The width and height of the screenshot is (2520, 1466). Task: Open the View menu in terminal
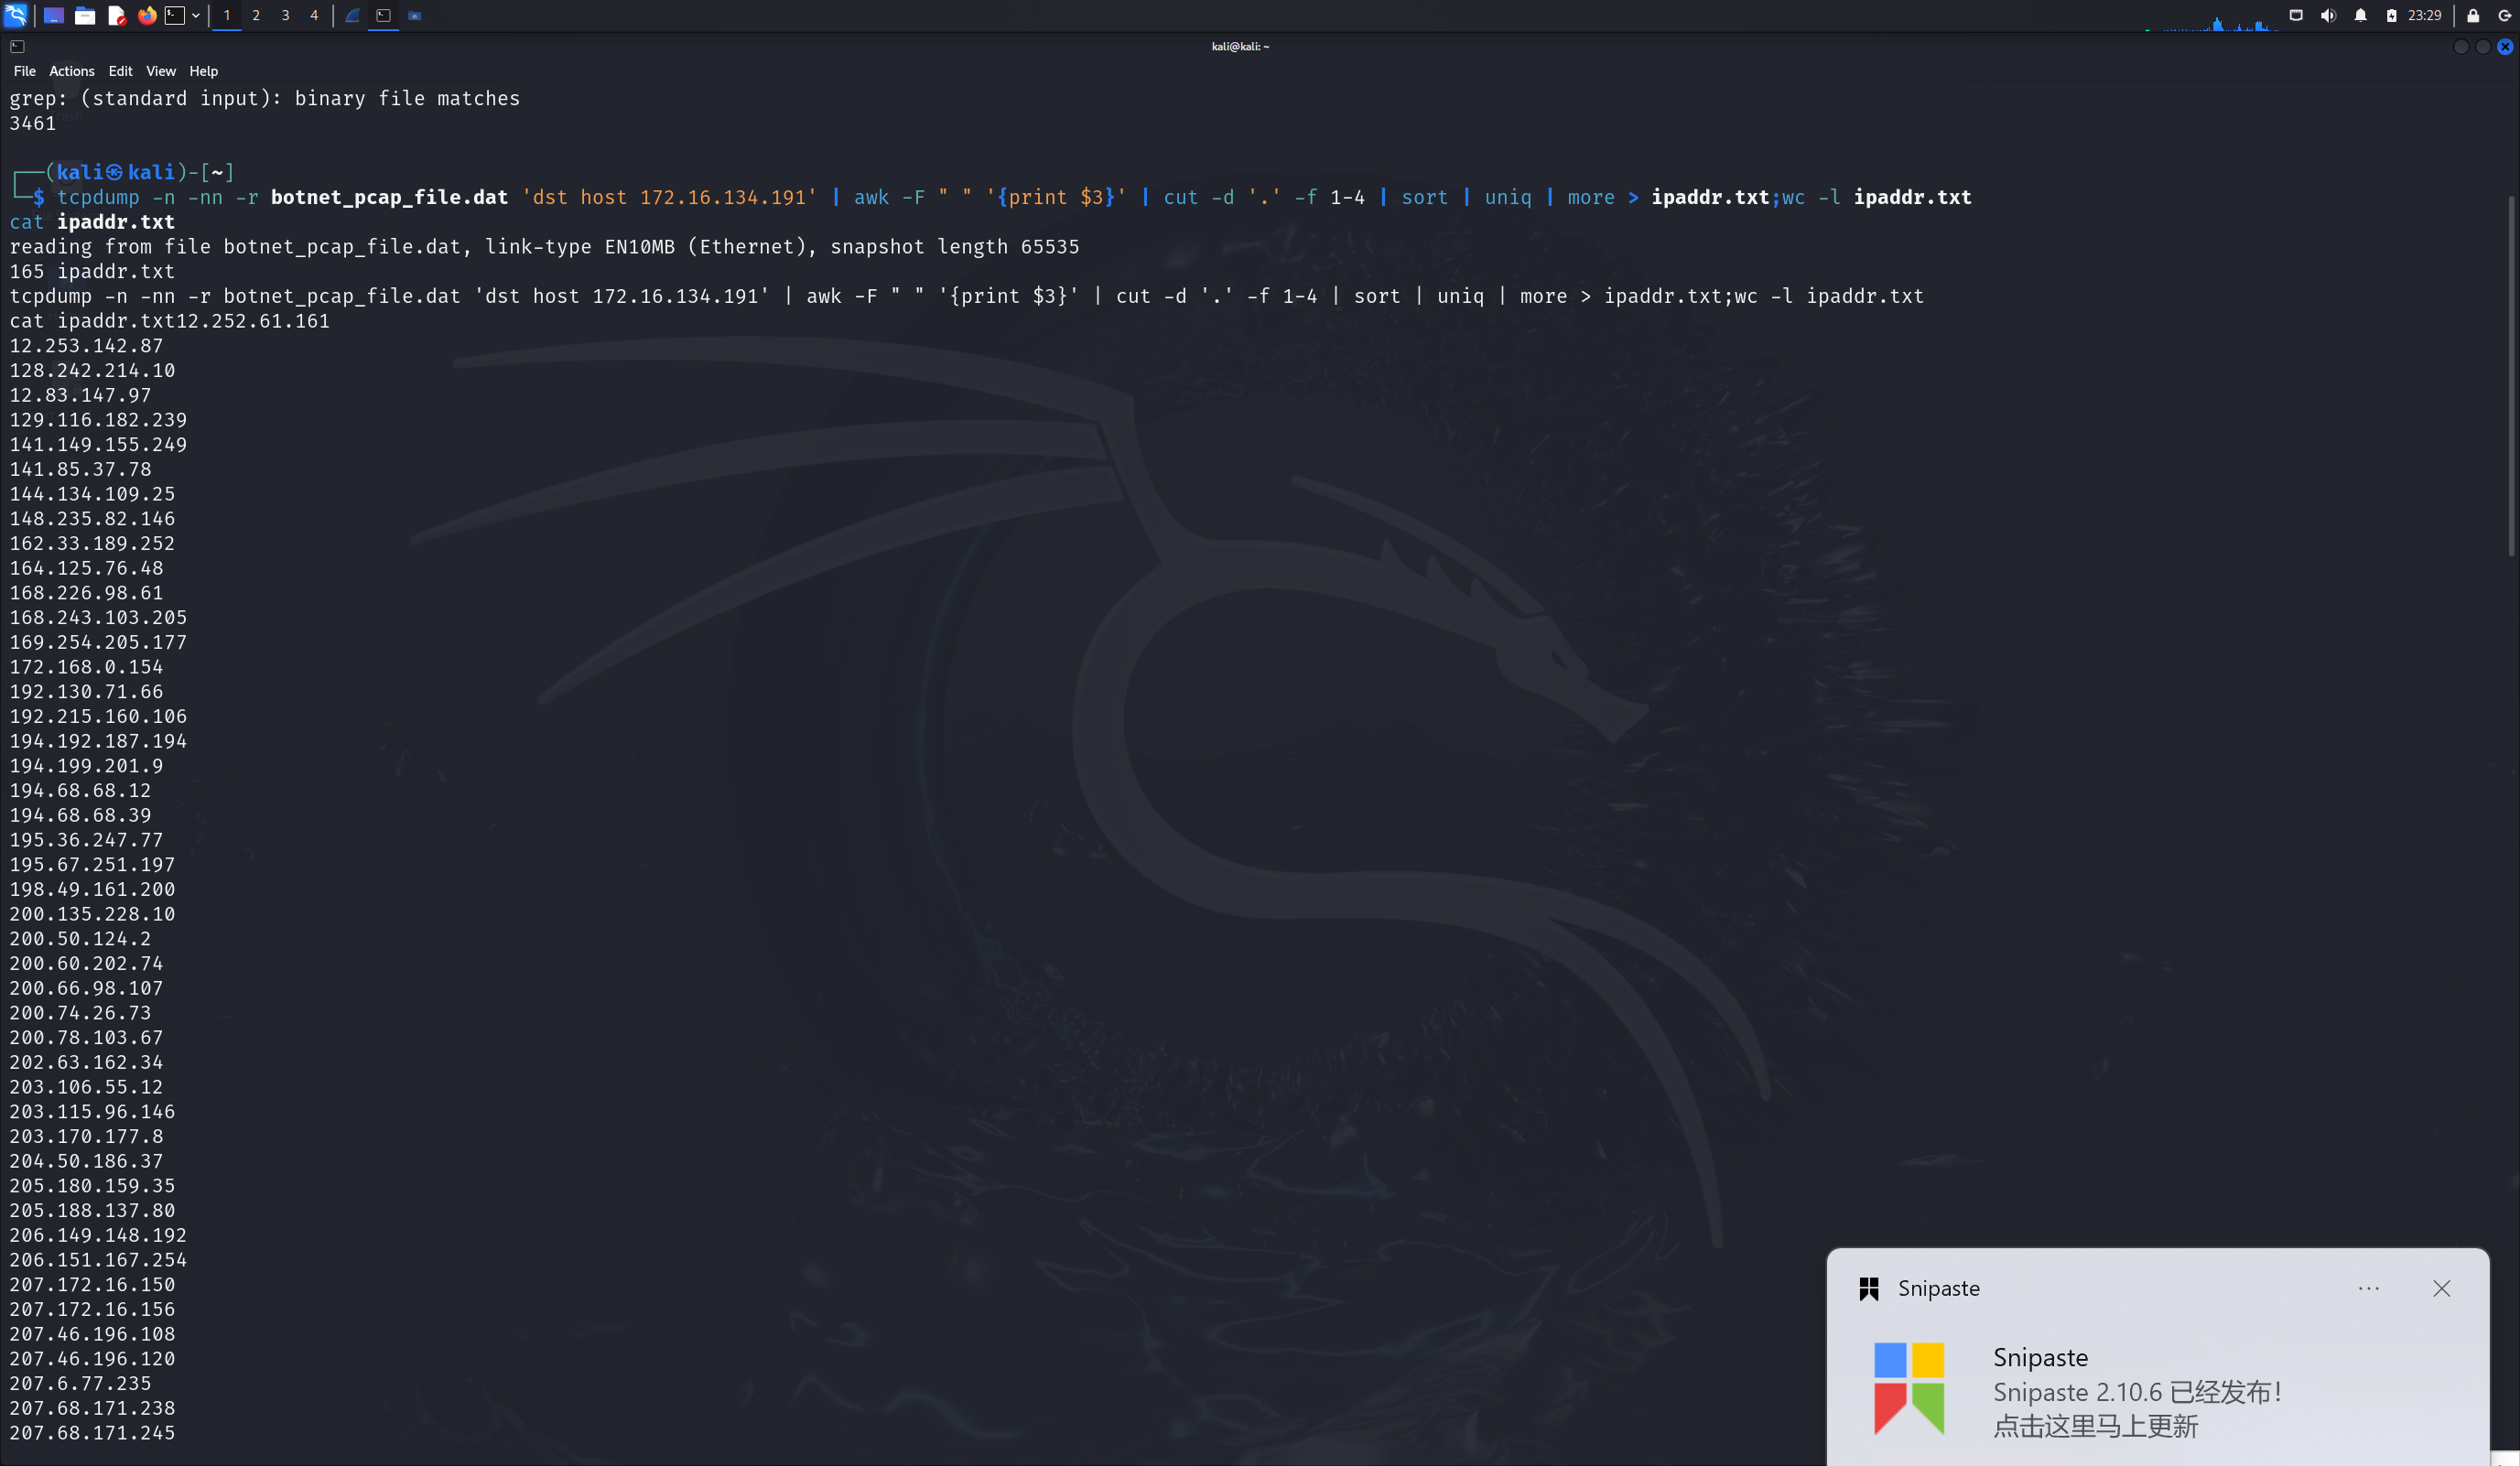160,71
